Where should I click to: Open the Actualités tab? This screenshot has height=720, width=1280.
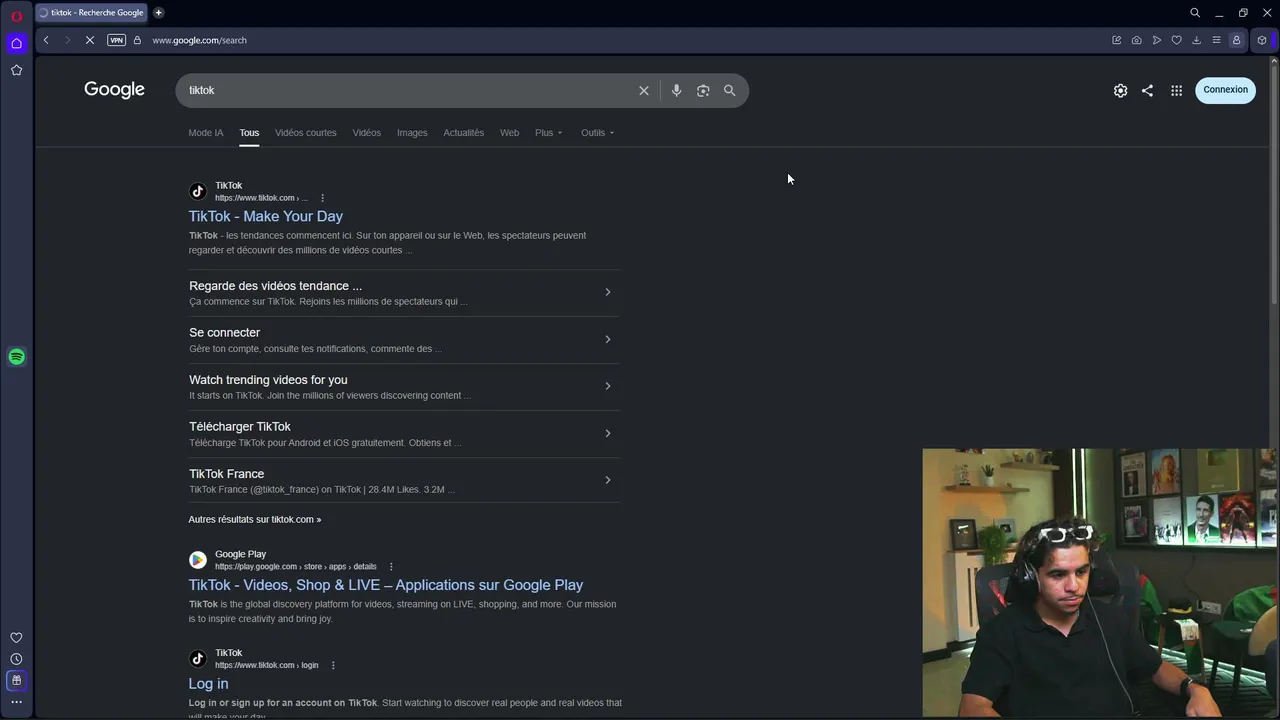click(x=463, y=133)
